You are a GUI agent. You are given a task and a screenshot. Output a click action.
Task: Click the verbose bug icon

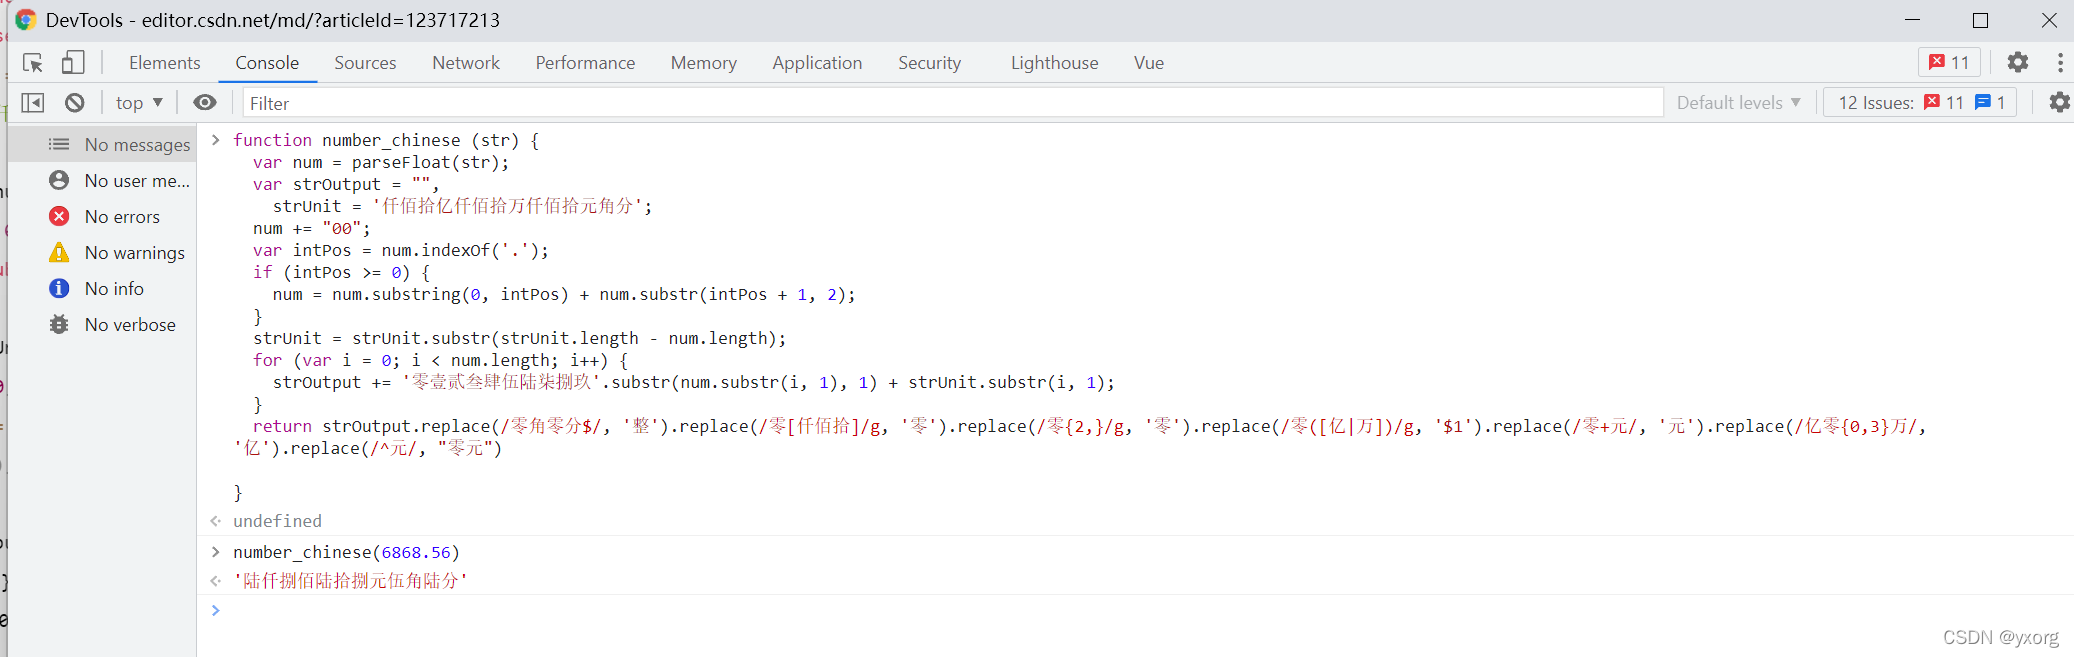click(59, 324)
